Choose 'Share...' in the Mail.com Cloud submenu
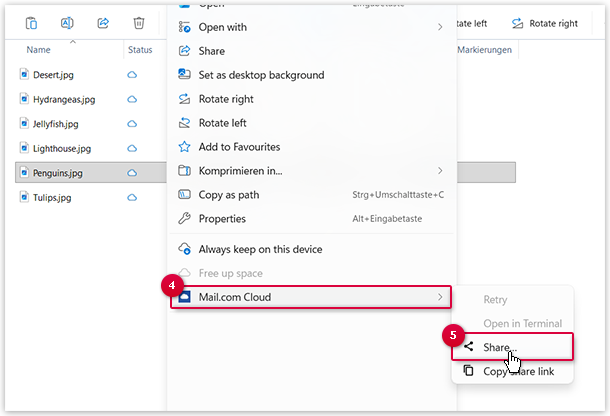610x416 pixels. [513, 347]
